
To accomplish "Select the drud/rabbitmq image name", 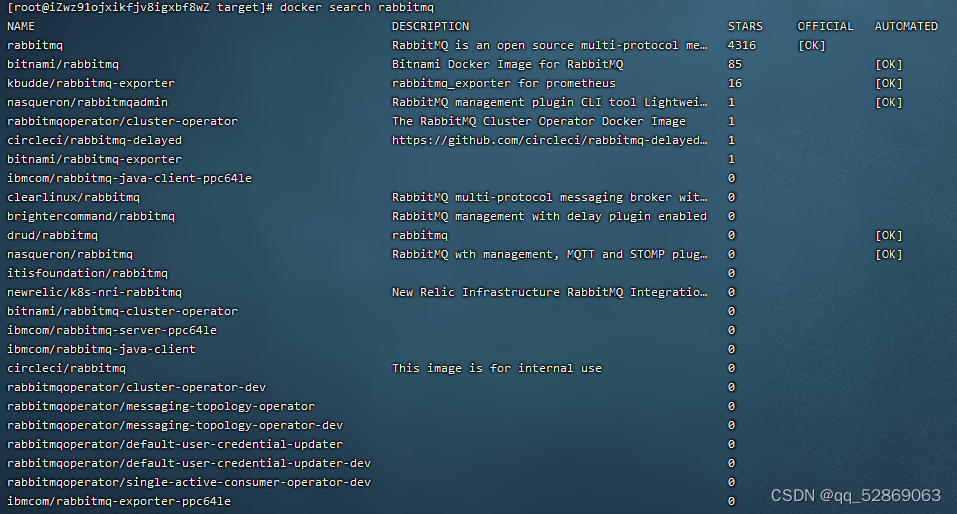I will tap(52, 235).
